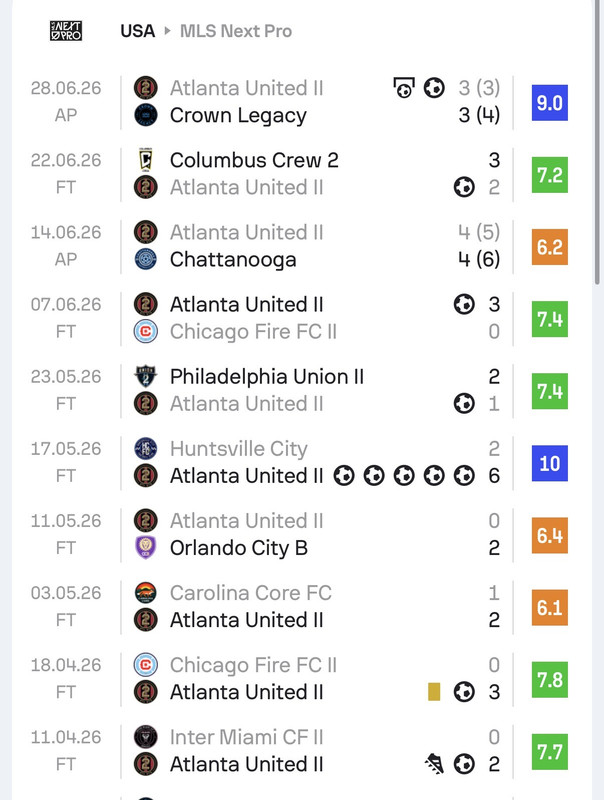Click the Crown Legacy team crest
The width and height of the screenshot is (604, 800).
tap(145, 115)
